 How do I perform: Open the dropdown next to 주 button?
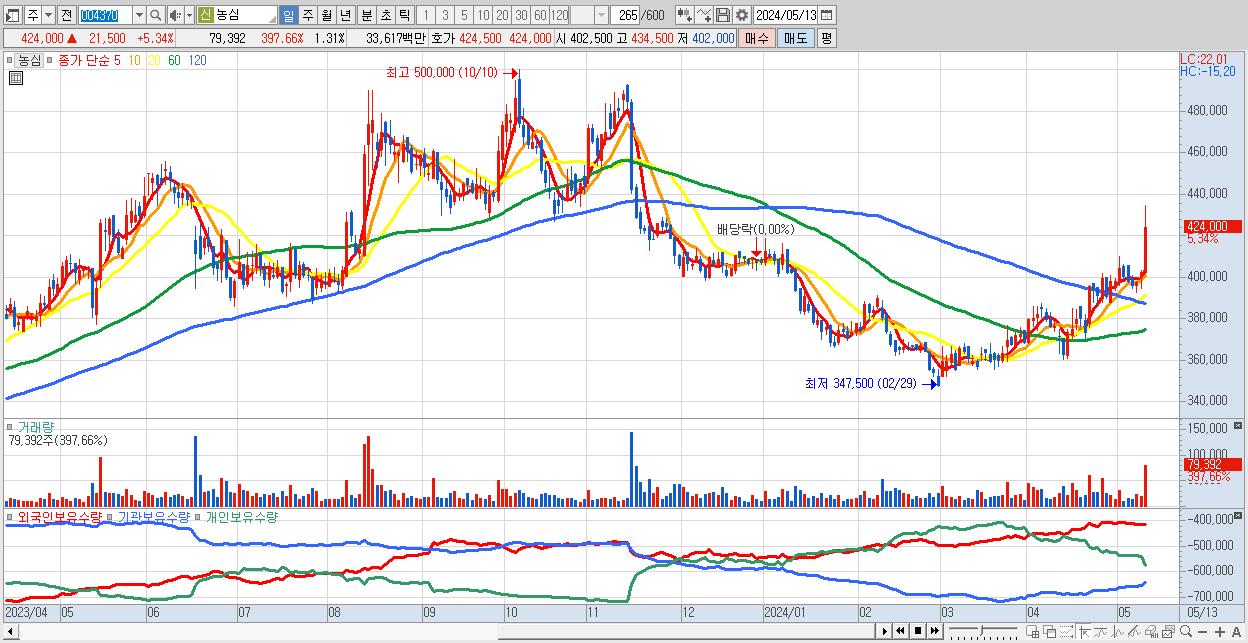[x=48, y=15]
